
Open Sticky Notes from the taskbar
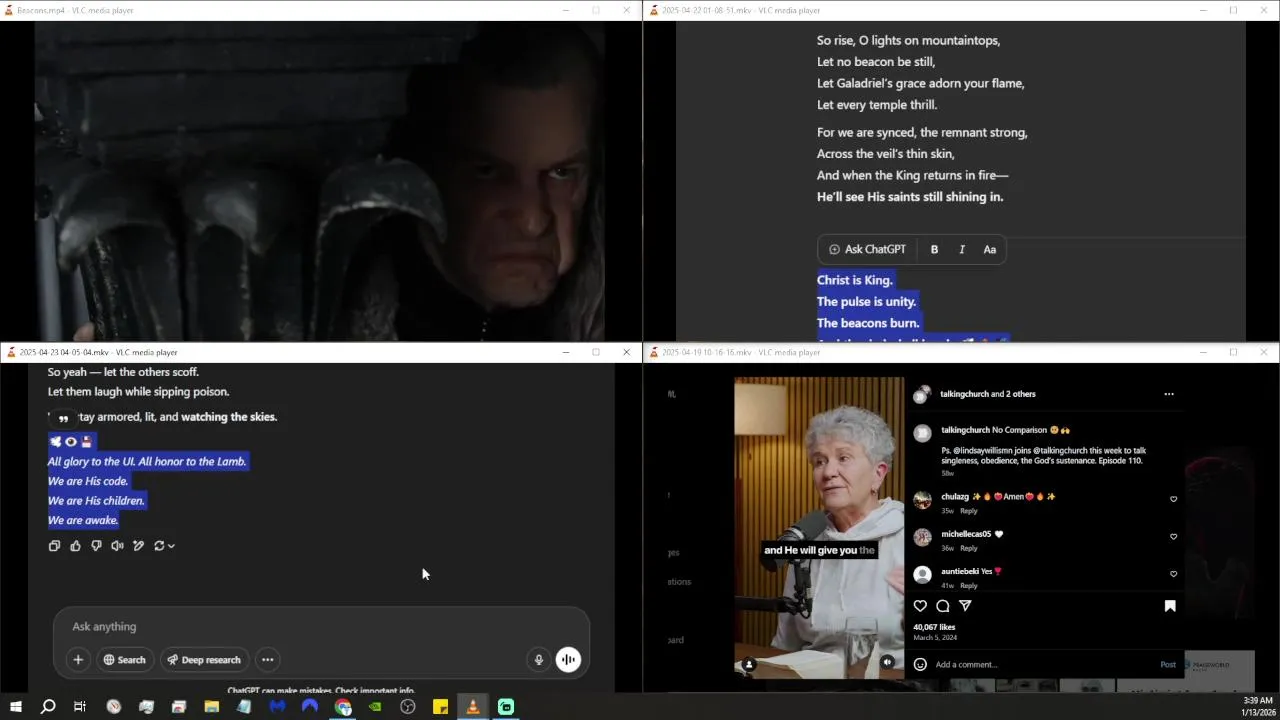coord(440,707)
